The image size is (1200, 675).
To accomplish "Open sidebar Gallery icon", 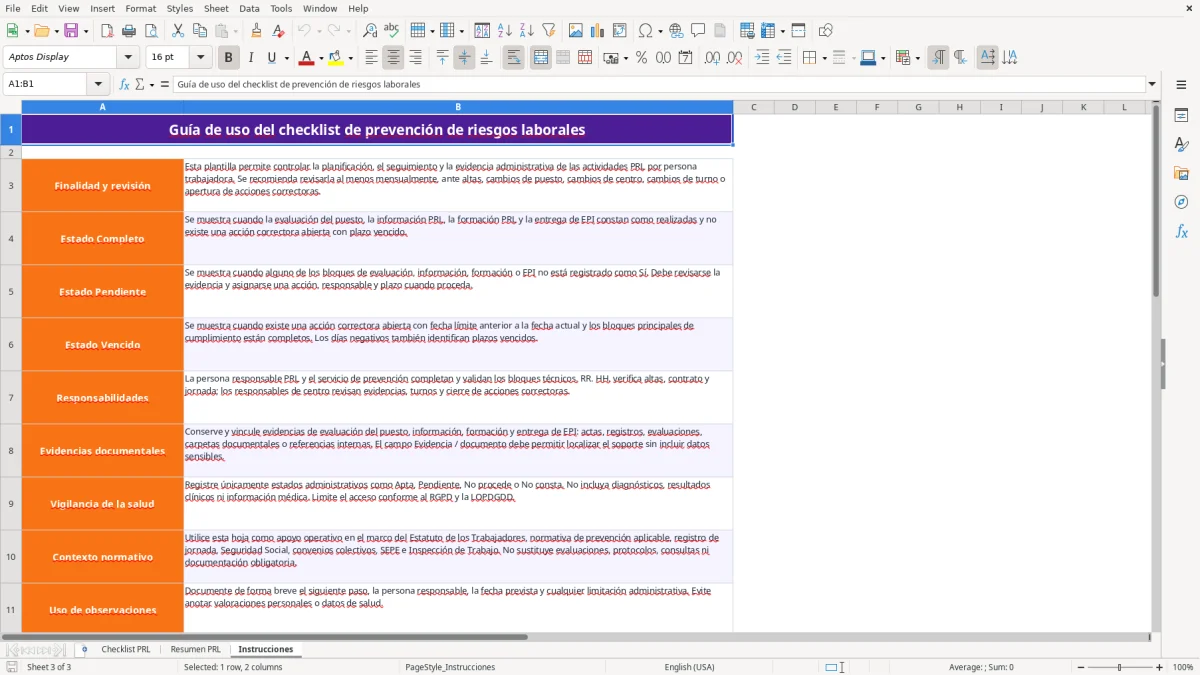I will pyautogui.click(x=1181, y=174).
